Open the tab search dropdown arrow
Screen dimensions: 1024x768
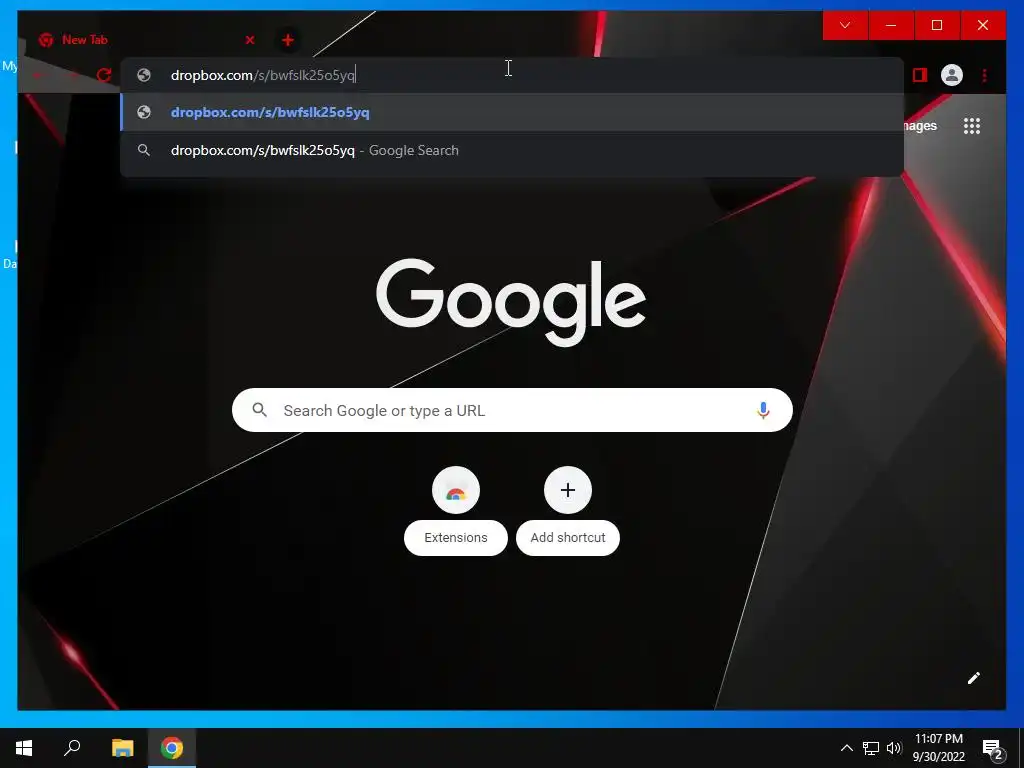[x=845, y=25]
